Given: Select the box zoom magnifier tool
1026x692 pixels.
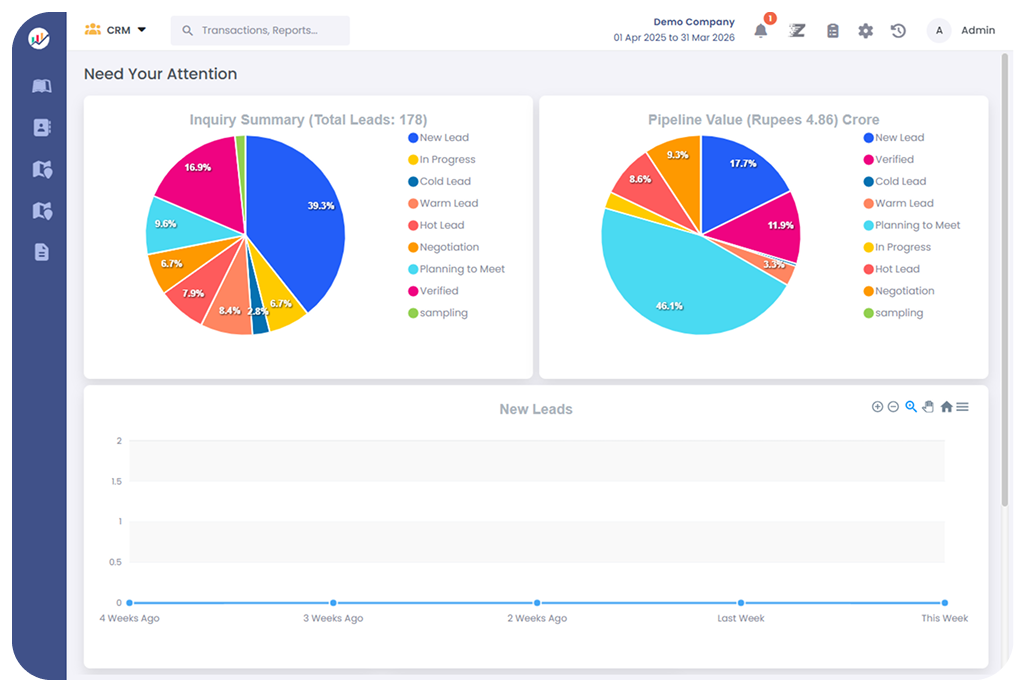Looking at the screenshot, I should [911, 407].
